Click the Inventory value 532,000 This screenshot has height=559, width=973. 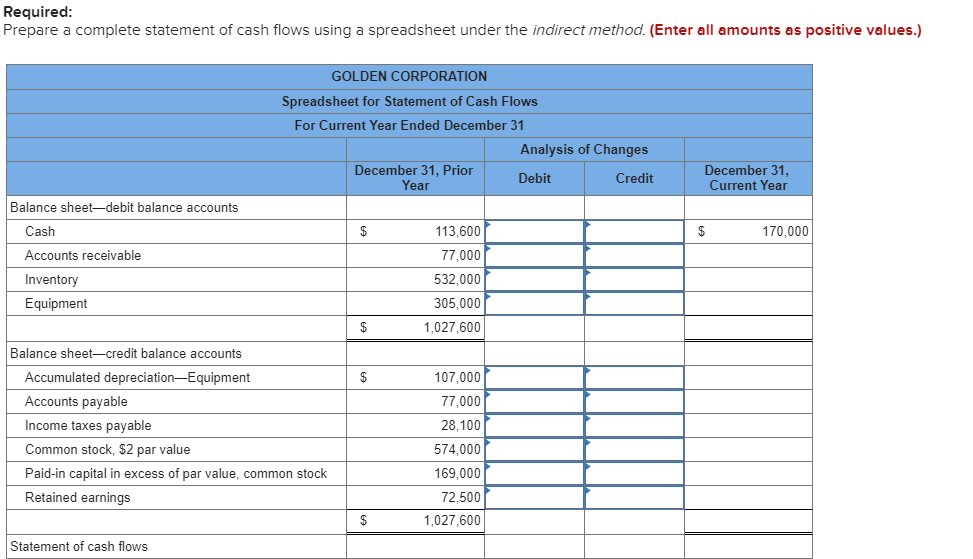(457, 280)
